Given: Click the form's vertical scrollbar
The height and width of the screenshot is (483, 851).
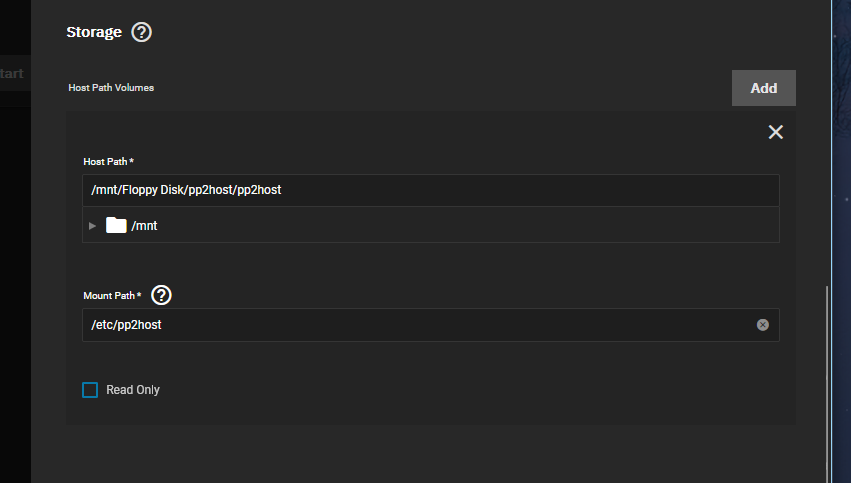Looking at the screenshot, I should 827,380.
